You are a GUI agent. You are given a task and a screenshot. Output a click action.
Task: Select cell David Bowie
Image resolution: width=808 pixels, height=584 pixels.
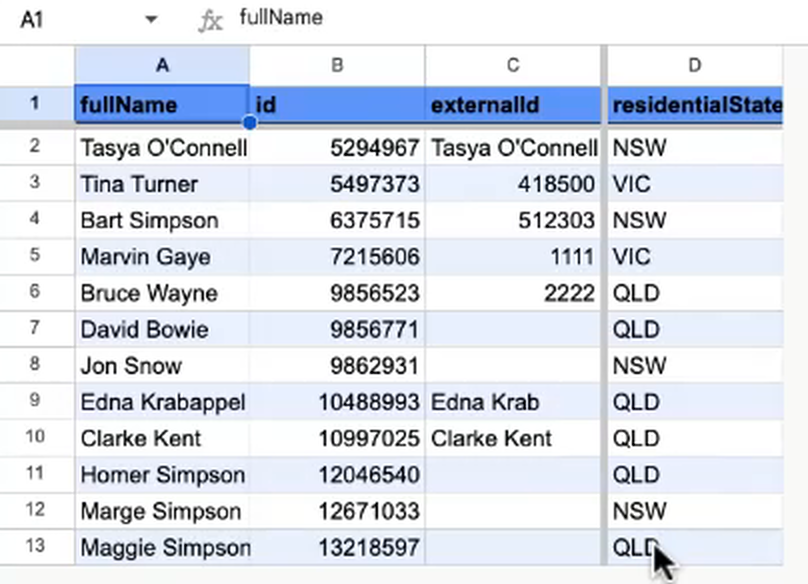162,329
